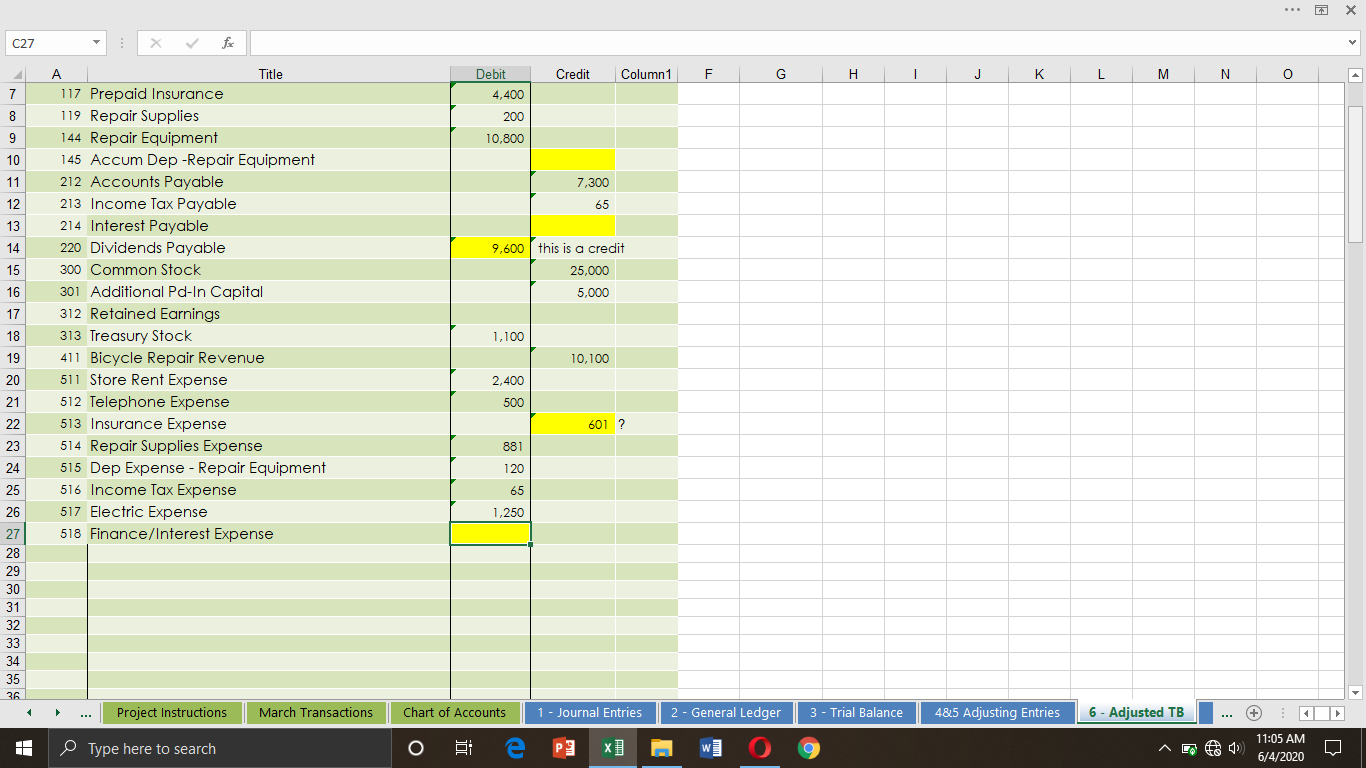
Task: Cancel the formula bar entry
Action: coord(156,43)
